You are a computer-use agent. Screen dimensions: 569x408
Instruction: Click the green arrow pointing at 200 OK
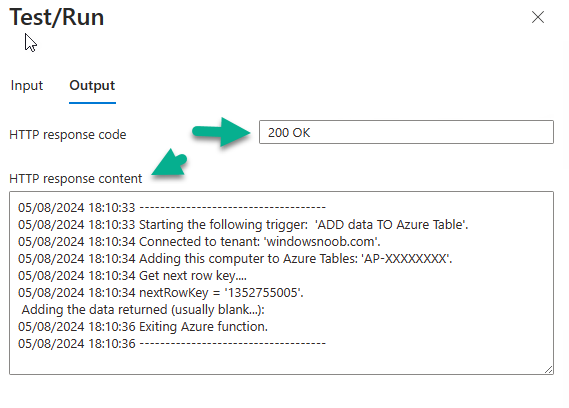pyautogui.click(x=221, y=132)
